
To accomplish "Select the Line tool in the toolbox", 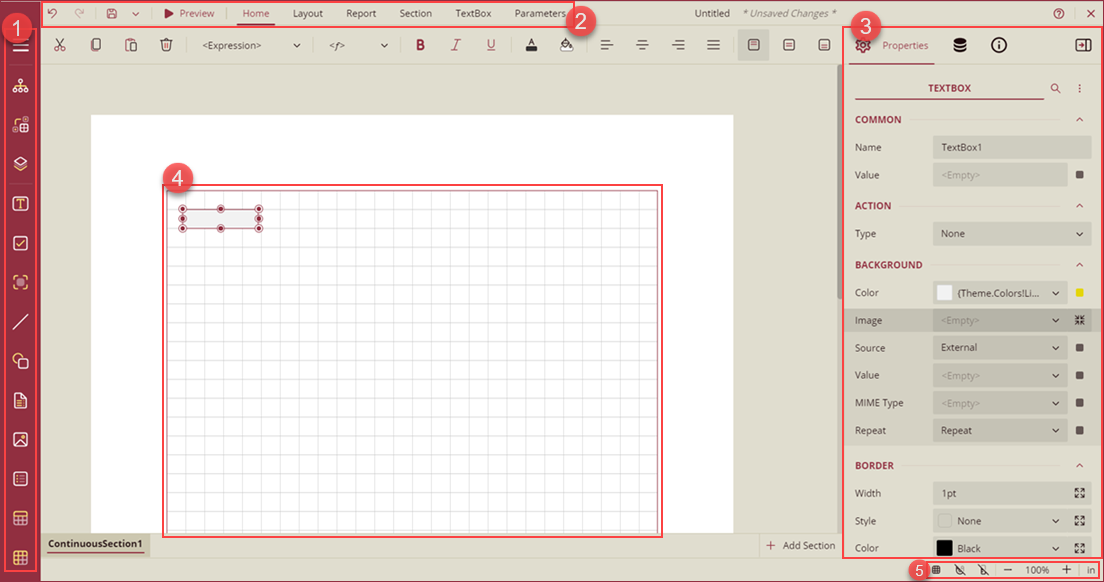I will 20,322.
